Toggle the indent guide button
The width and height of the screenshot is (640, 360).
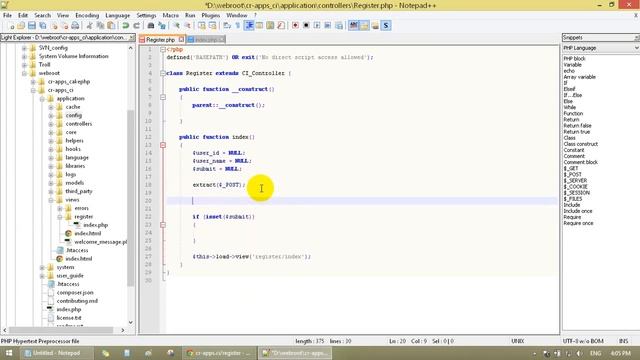click(x=249, y=26)
